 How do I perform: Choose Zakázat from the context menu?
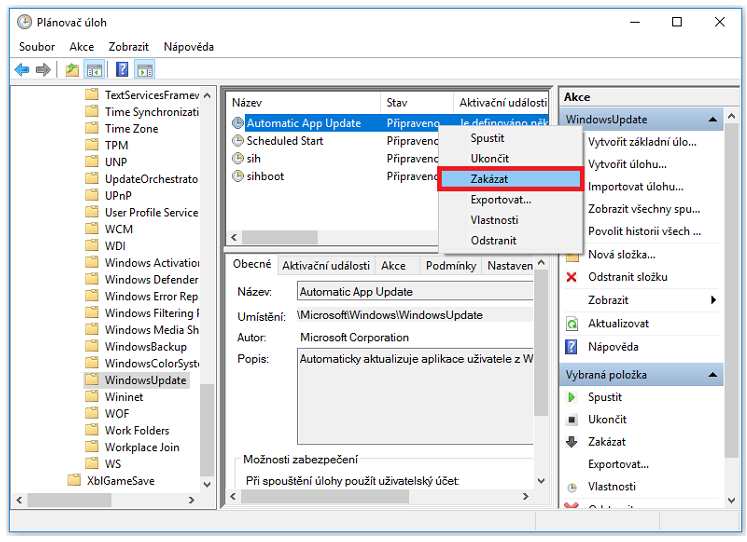click(x=511, y=179)
